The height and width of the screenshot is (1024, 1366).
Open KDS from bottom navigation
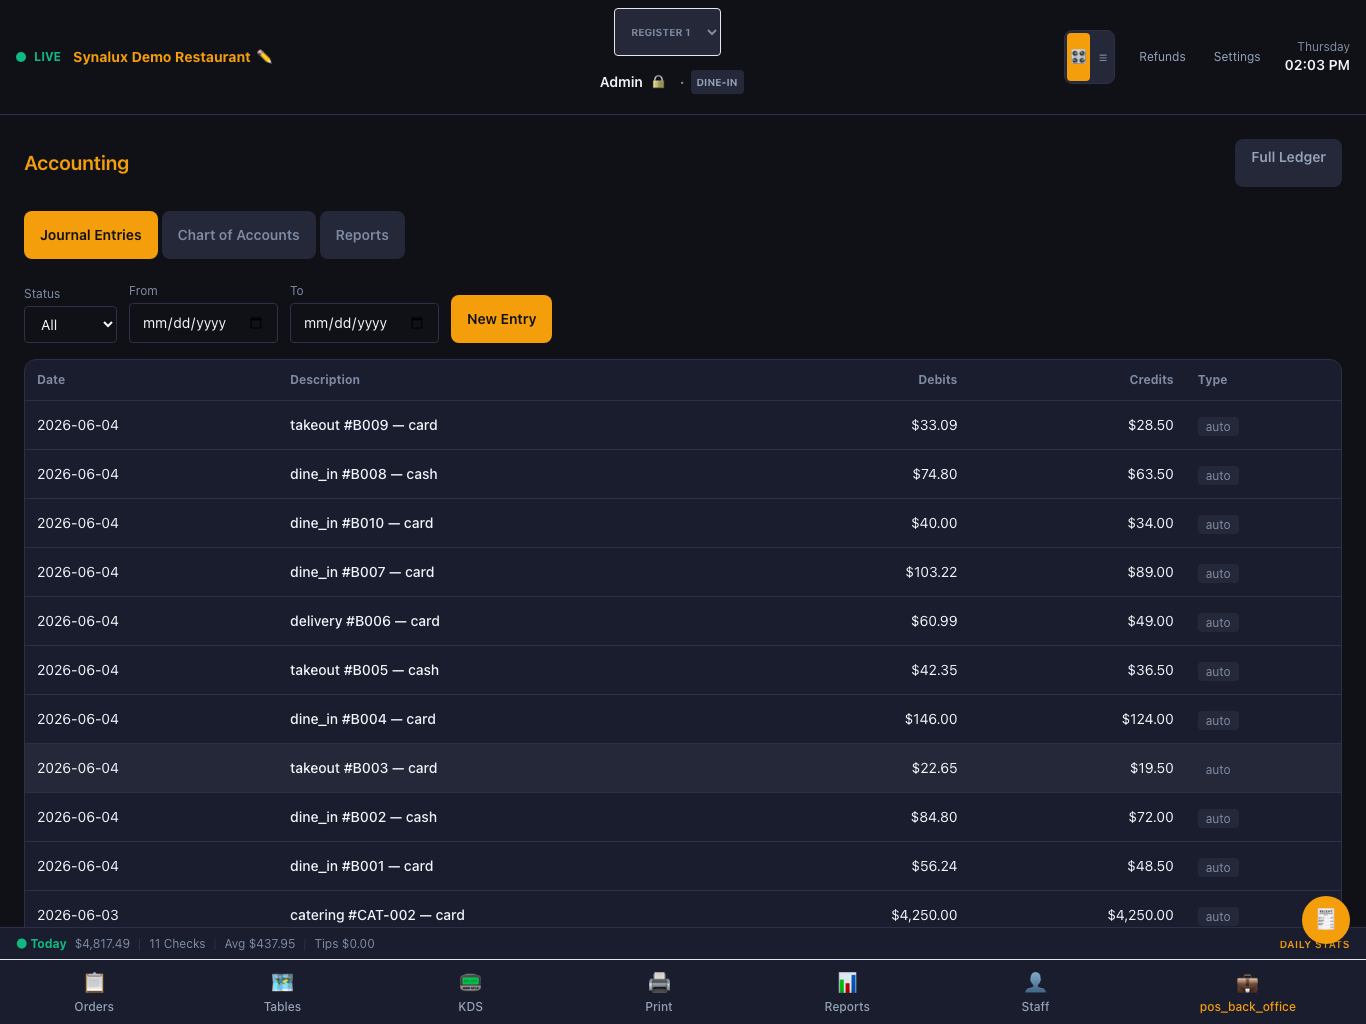471,992
